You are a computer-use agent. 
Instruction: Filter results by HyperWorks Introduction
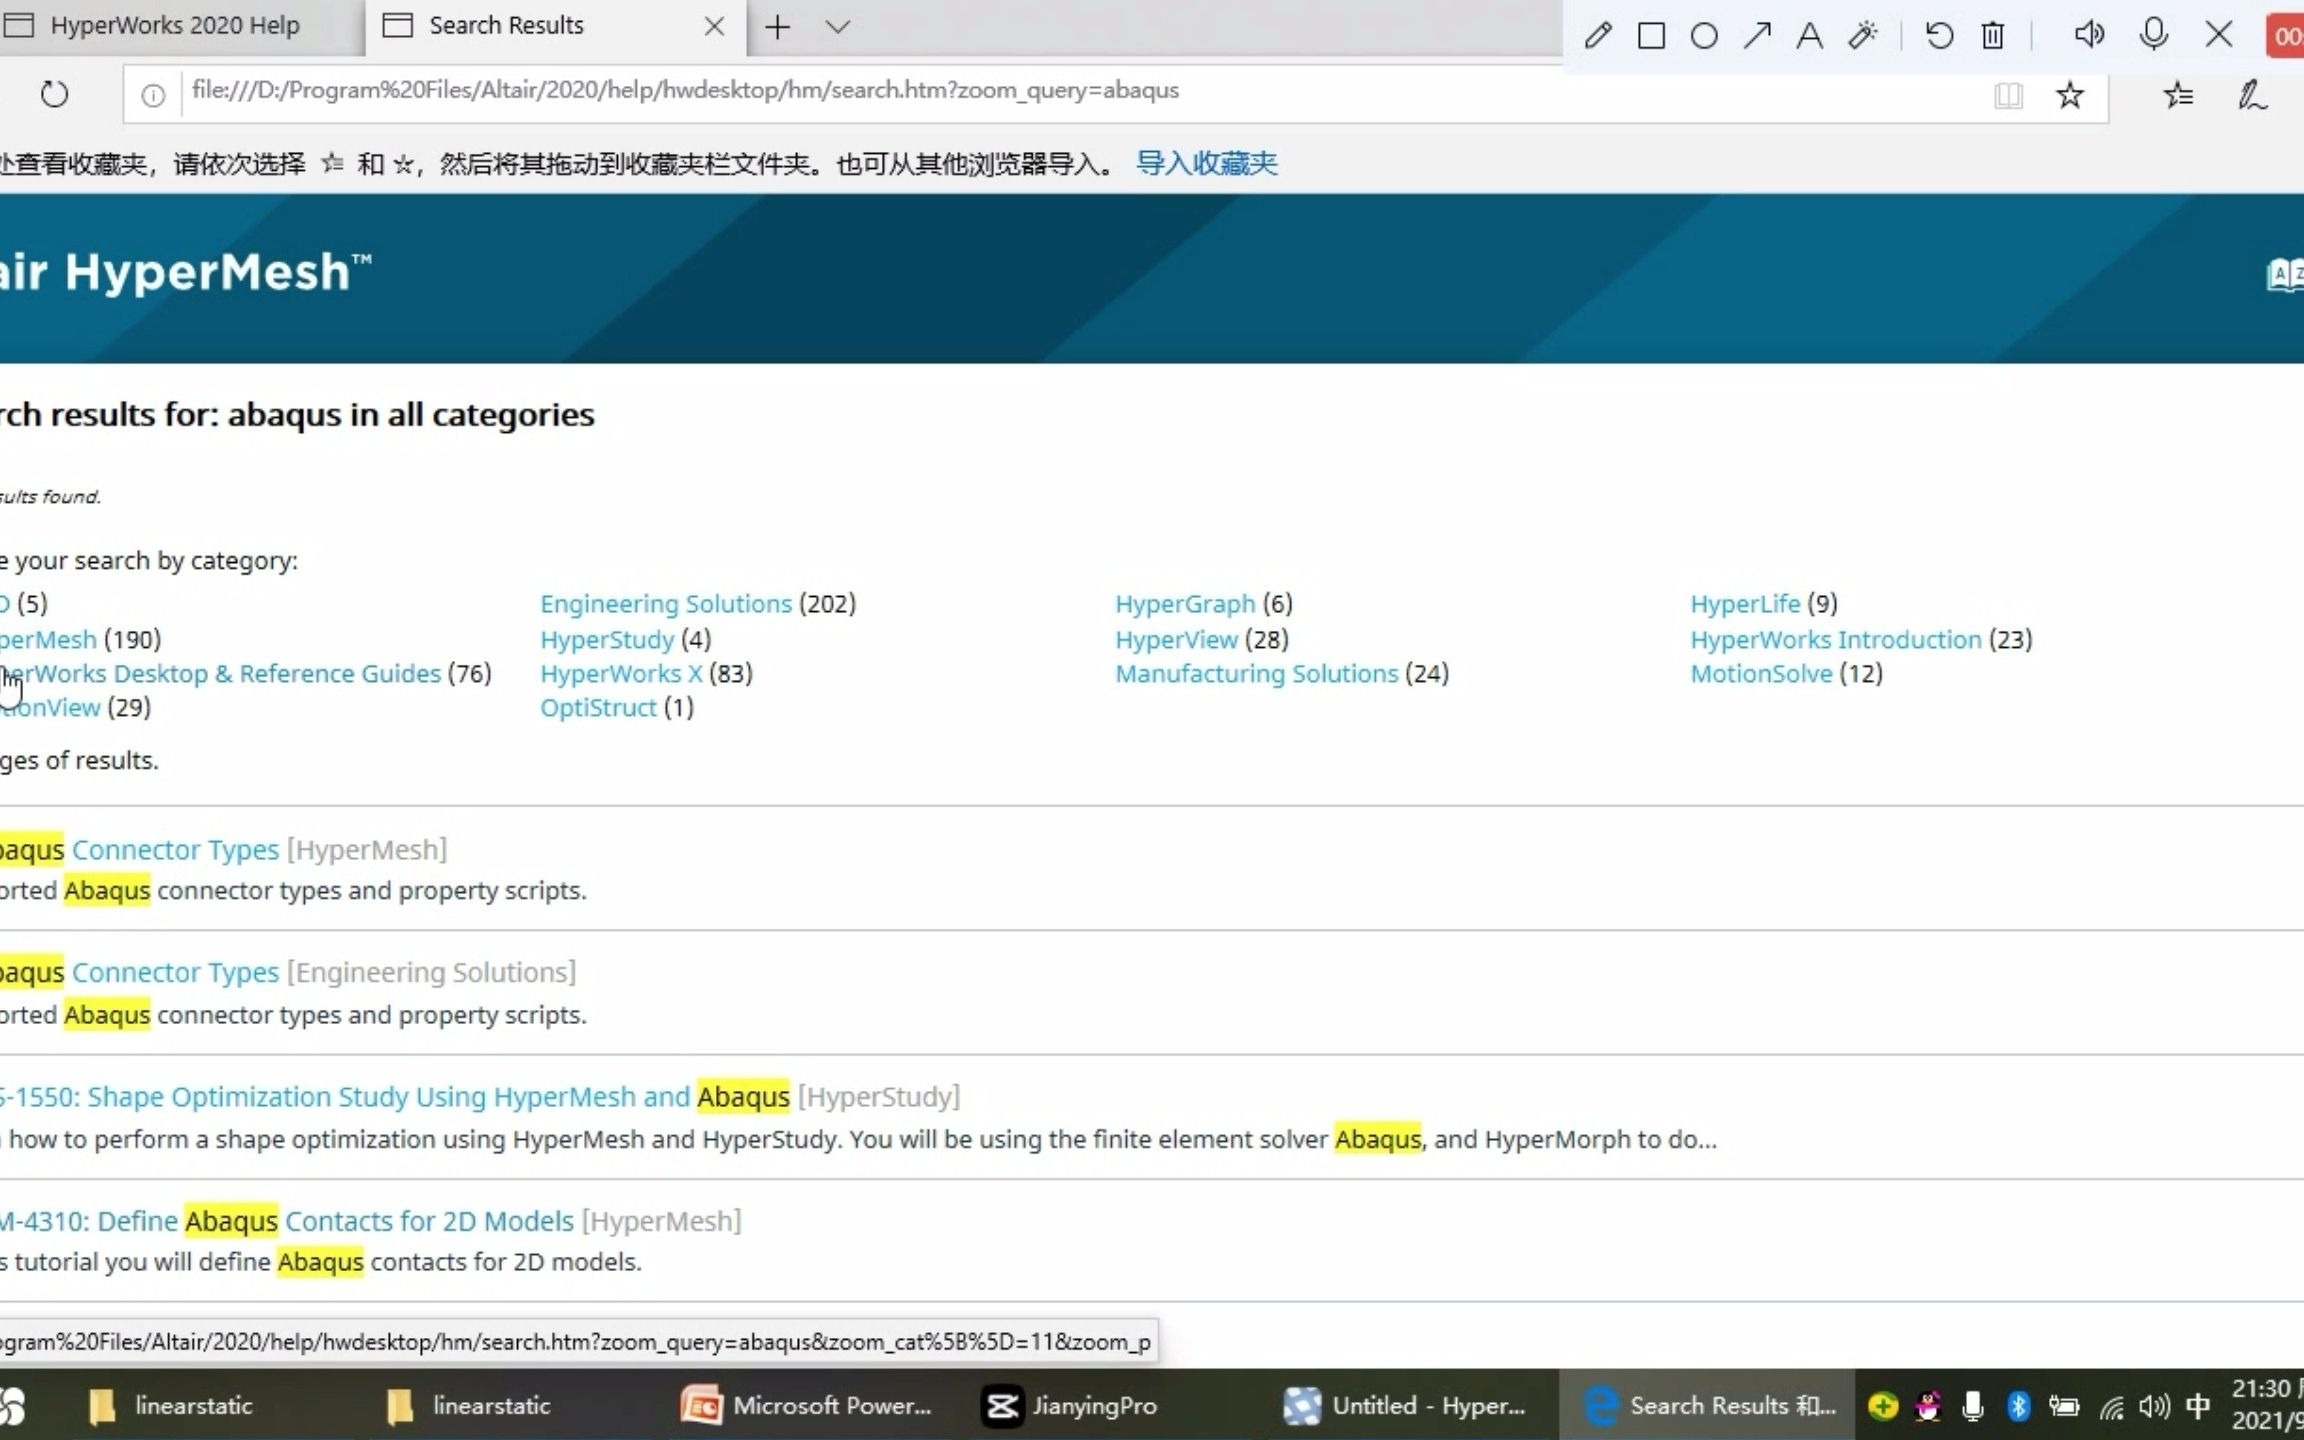pyautogui.click(x=1836, y=639)
